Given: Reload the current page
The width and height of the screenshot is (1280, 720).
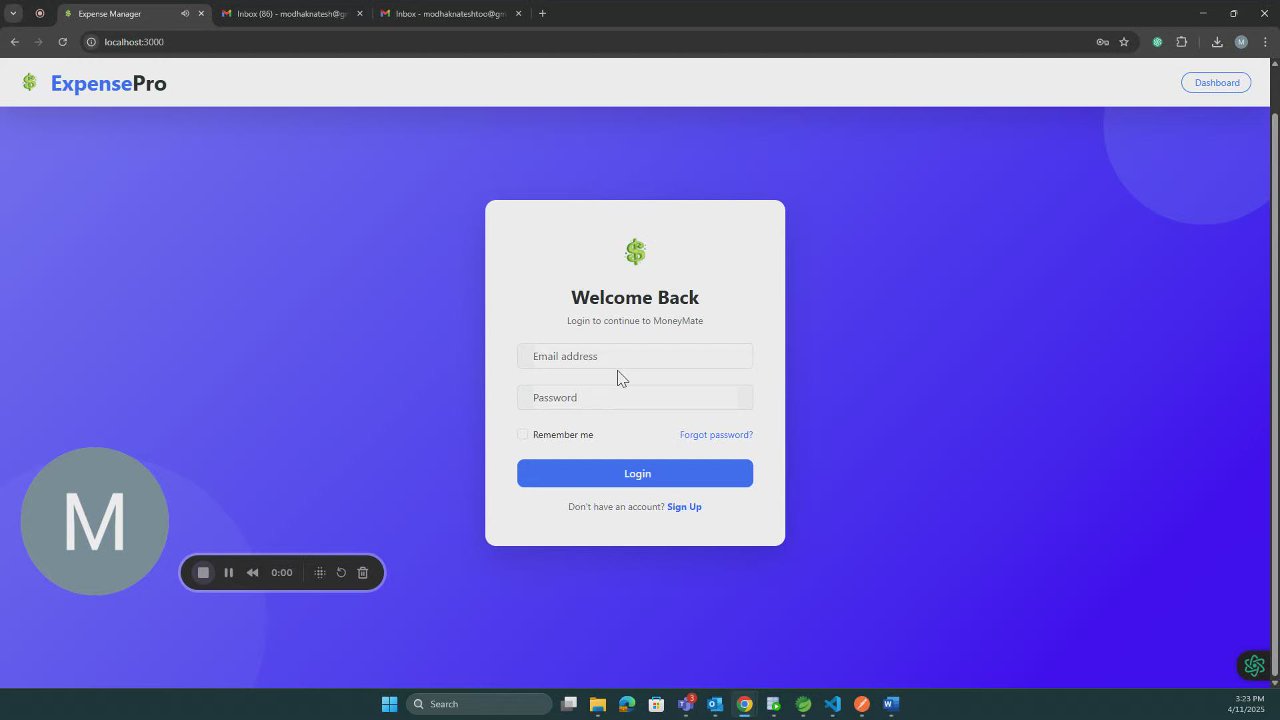Looking at the screenshot, I should point(62,42).
